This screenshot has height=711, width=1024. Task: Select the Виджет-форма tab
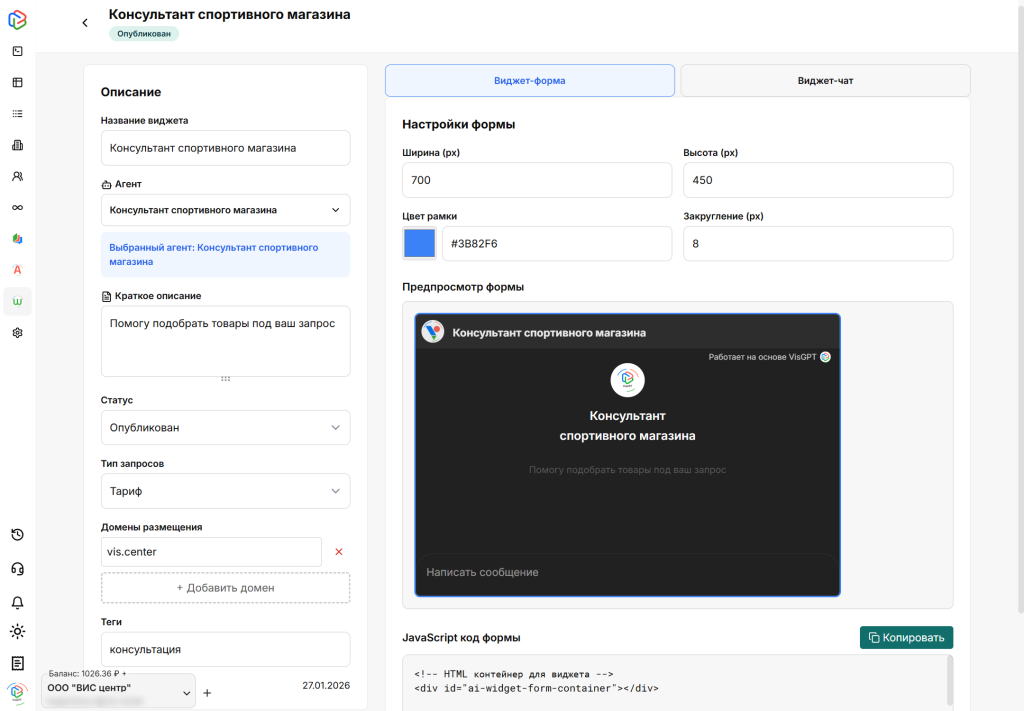(529, 81)
